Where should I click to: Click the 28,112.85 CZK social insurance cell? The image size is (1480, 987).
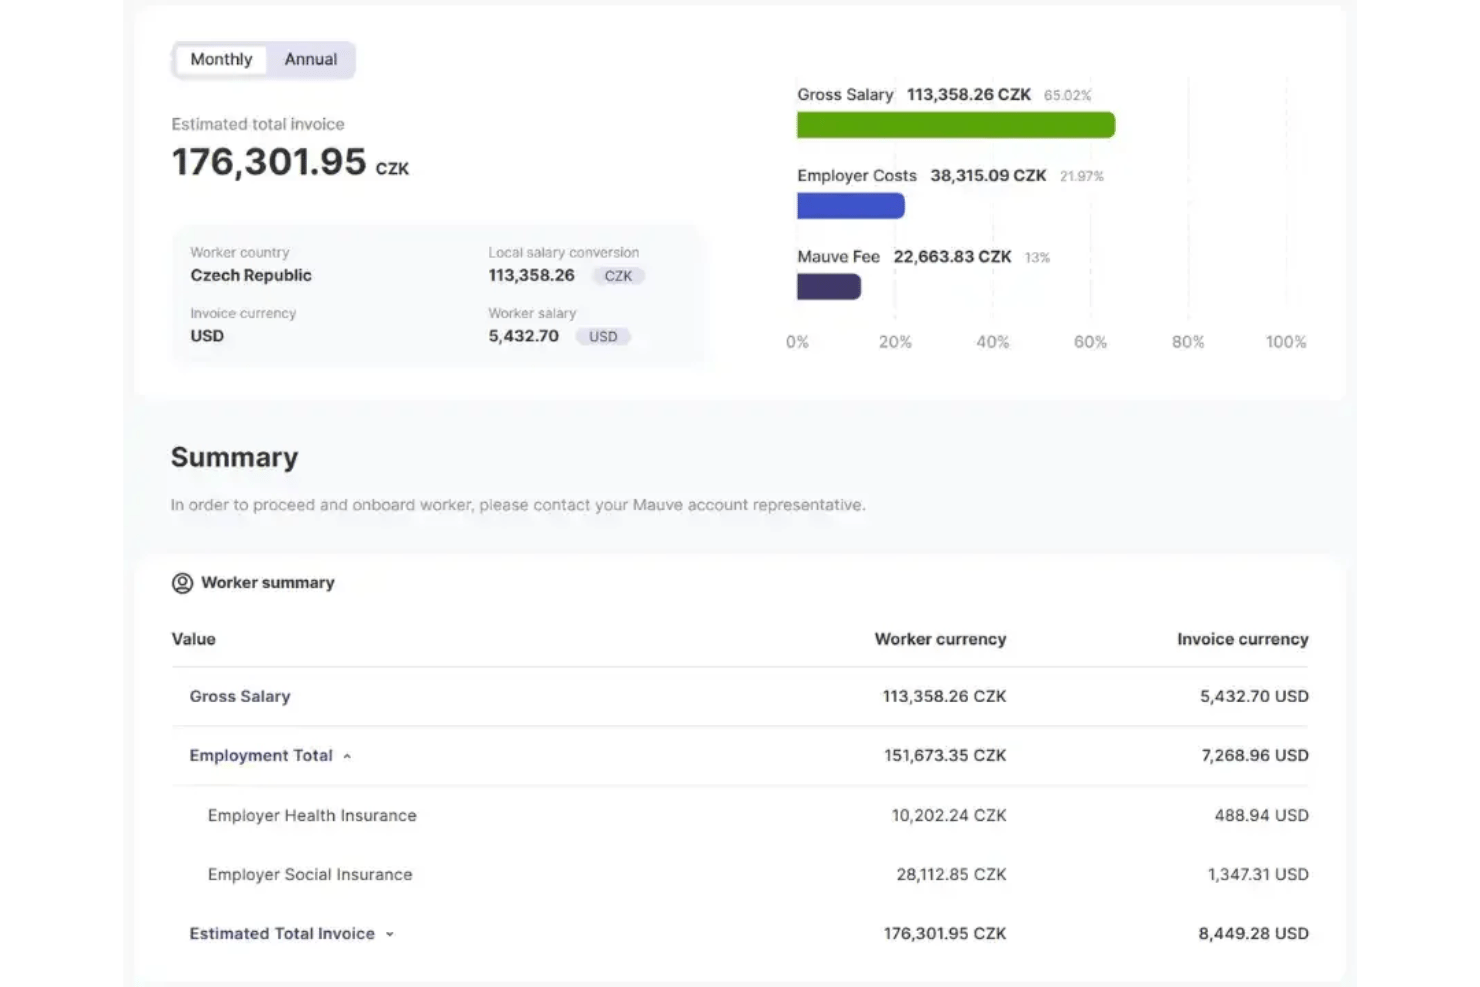tap(951, 874)
